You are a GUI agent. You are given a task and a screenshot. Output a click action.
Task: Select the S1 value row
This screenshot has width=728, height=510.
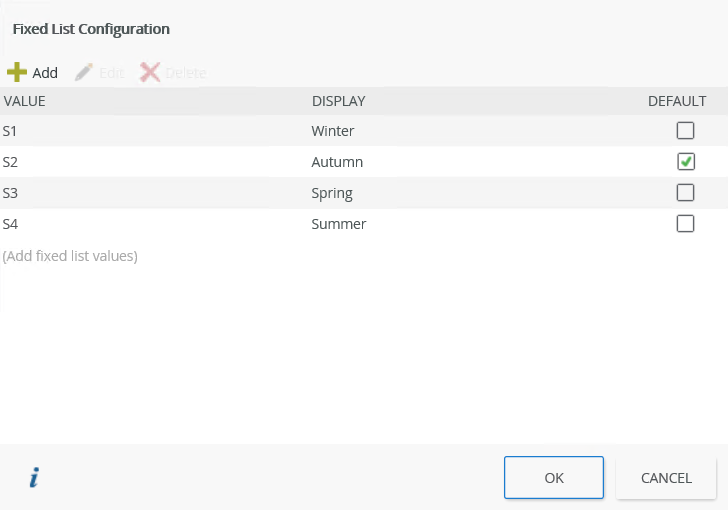click(10, 131)
